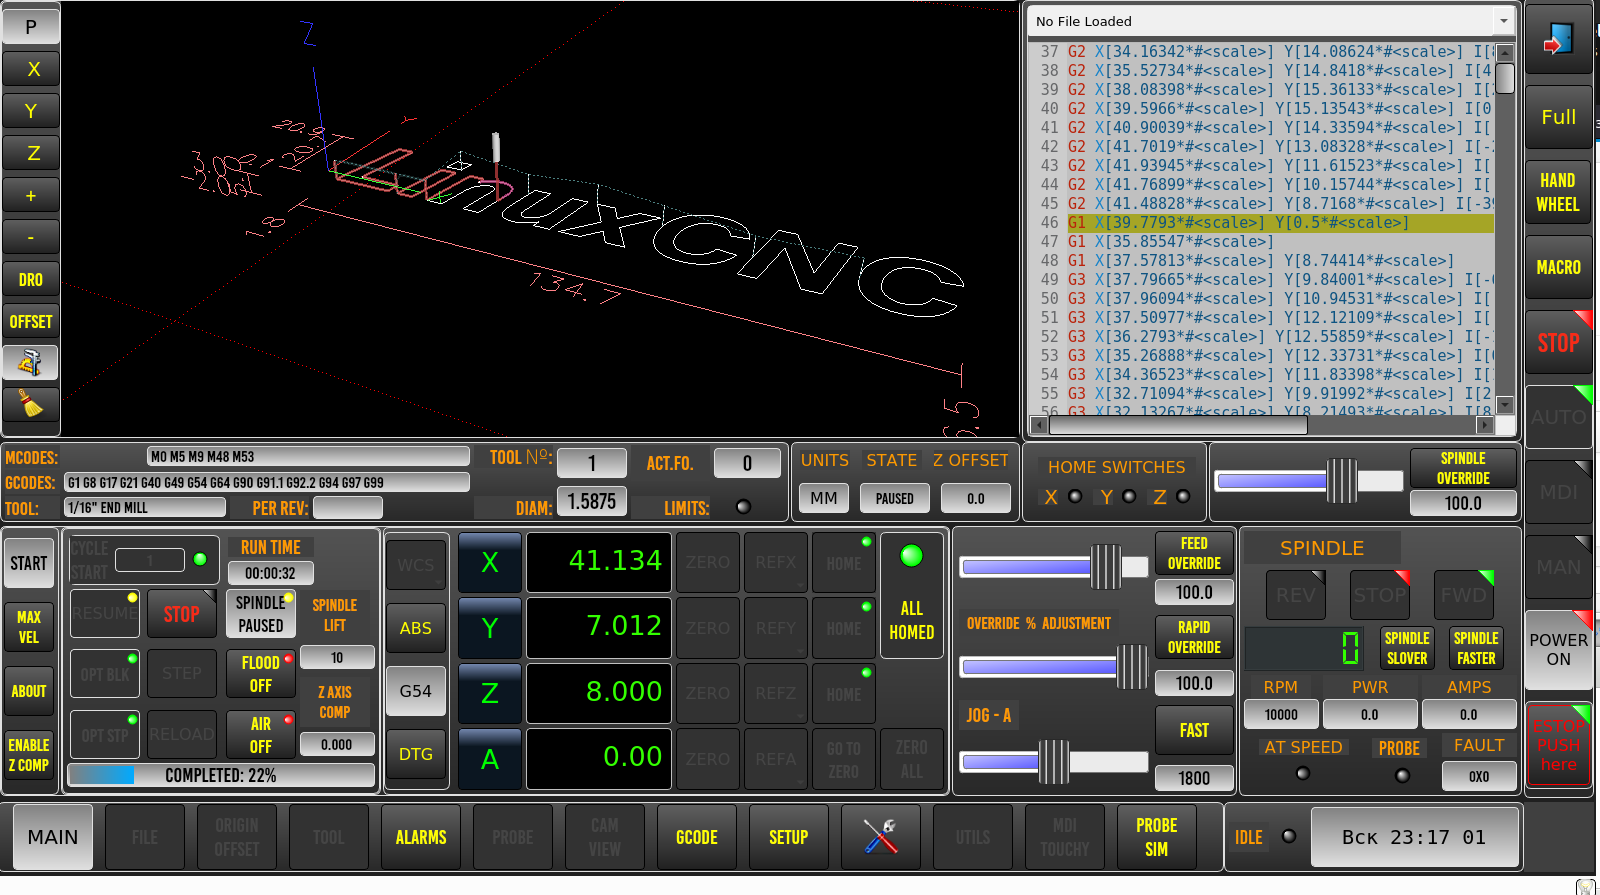Switch to perspective view P
The height and width of the screenshot is (895, 1600).
coord(30,27)
